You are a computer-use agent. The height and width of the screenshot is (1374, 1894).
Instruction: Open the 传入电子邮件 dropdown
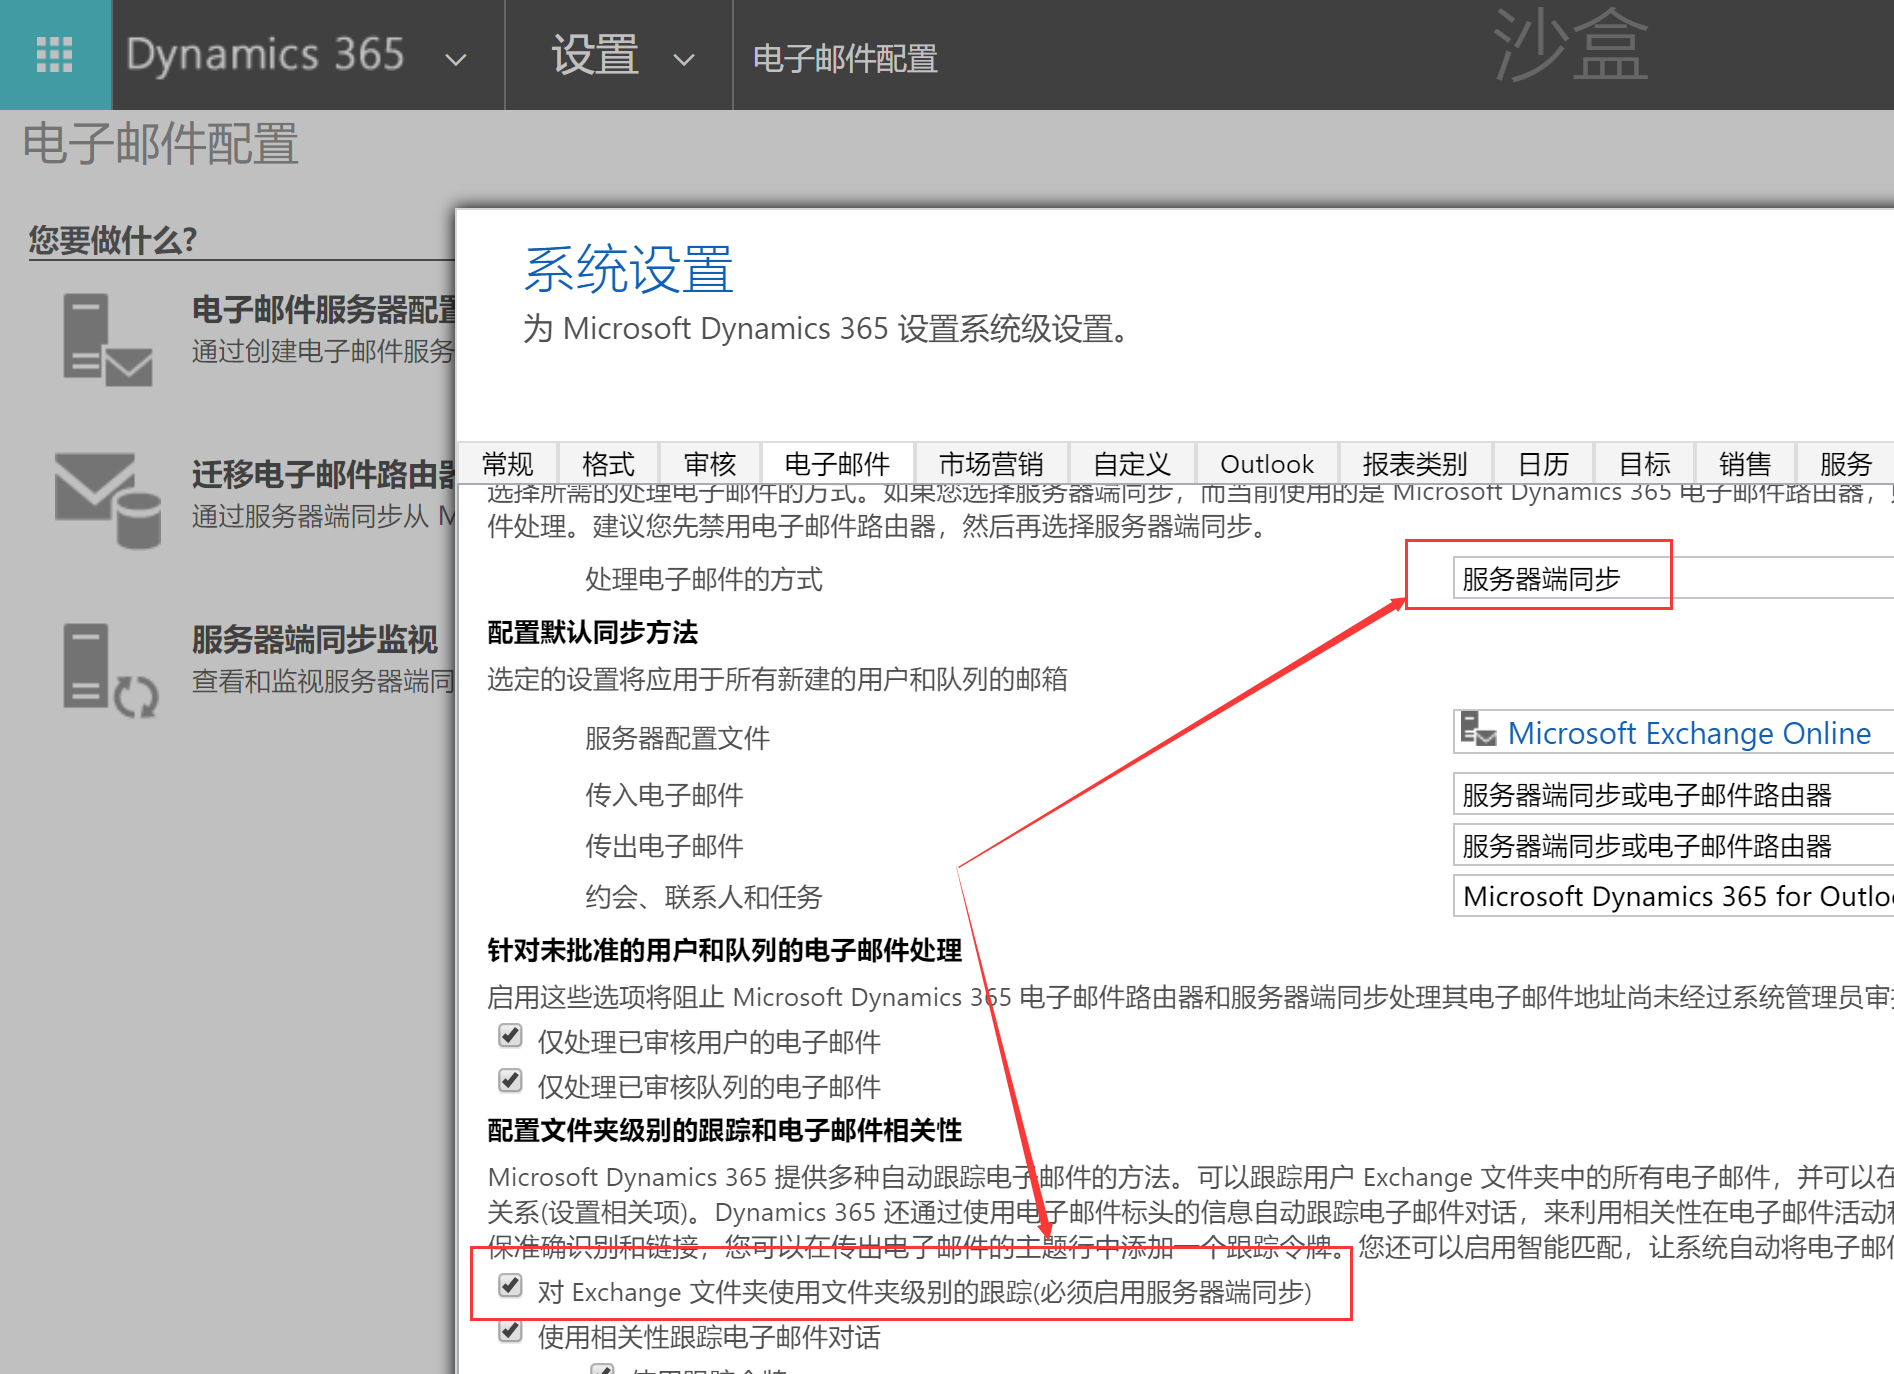1673,795
